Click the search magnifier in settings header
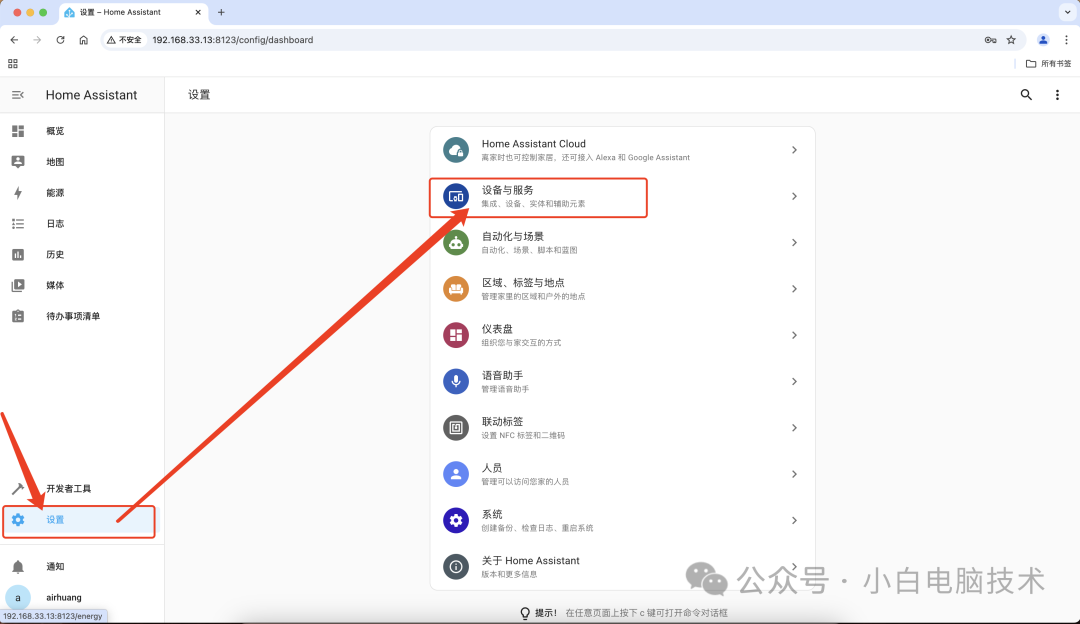Image resolution: width=1080 pixels, height=624 pixels. [x=1026, y=95]
